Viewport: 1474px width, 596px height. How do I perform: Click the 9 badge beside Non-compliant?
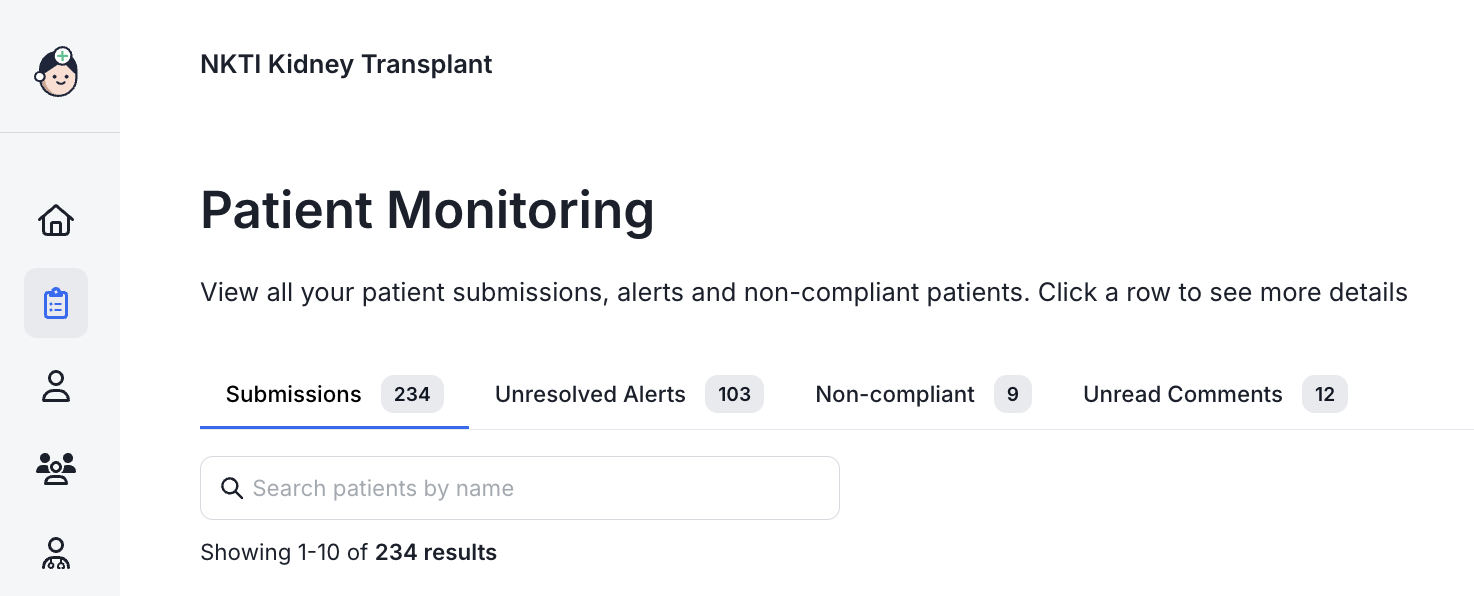(x=1012, y=394)
